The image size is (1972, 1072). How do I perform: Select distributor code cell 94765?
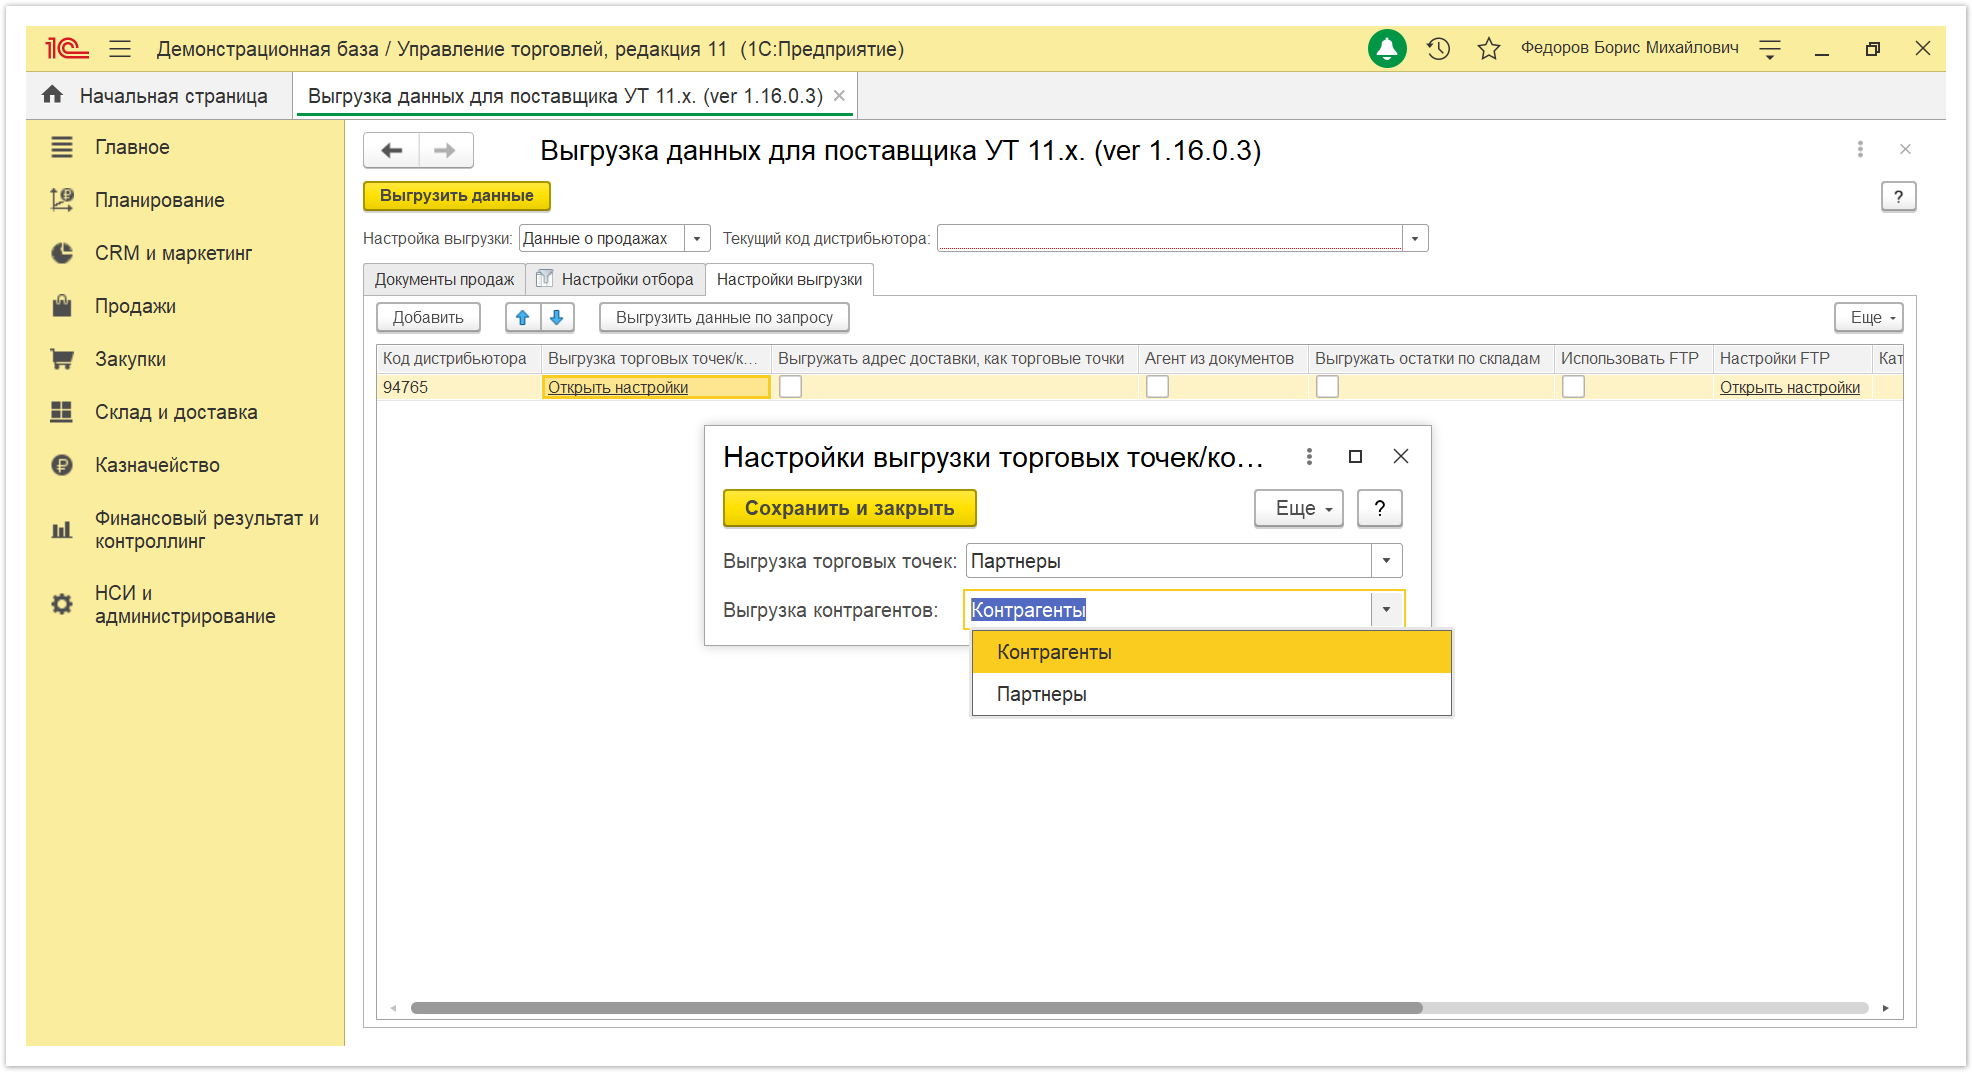pos(459,387)
